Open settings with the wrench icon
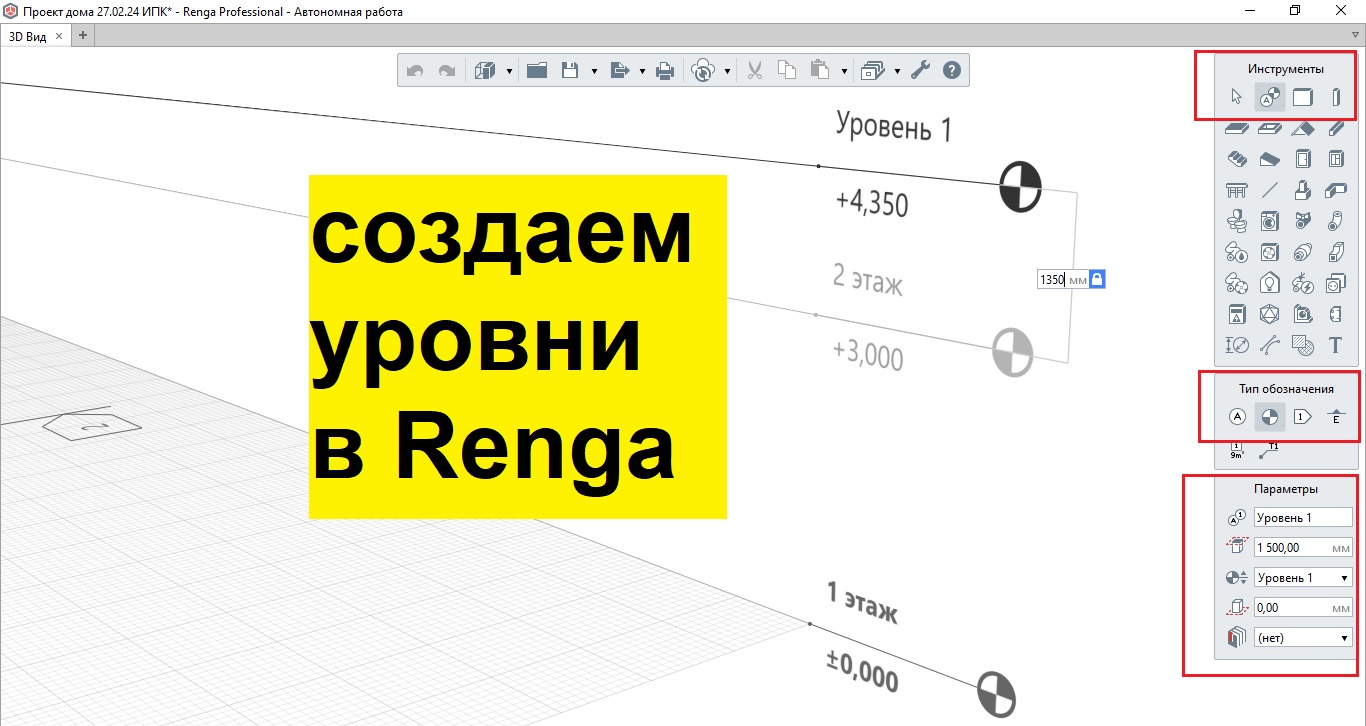This screenshot has height=726, width=1366. (x=920, y=71)
